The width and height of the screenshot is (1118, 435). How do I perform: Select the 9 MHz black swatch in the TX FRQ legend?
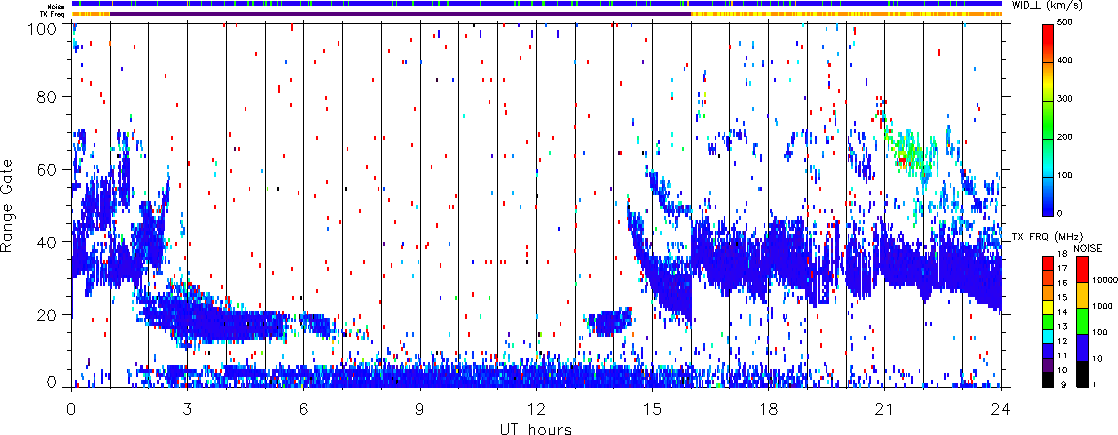[x=1046, y=381]
